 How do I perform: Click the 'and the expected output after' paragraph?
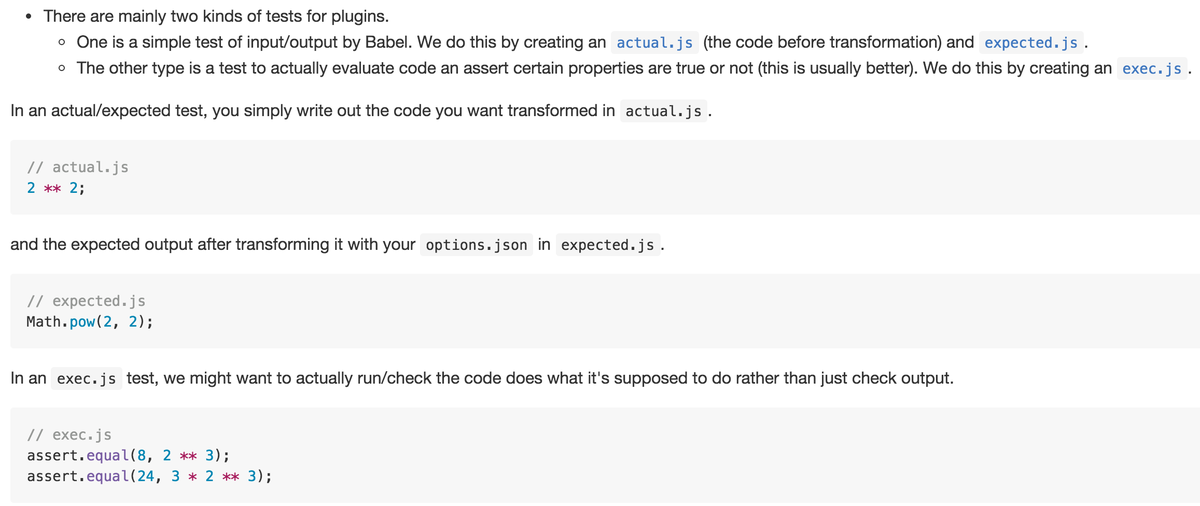point(212,244)
